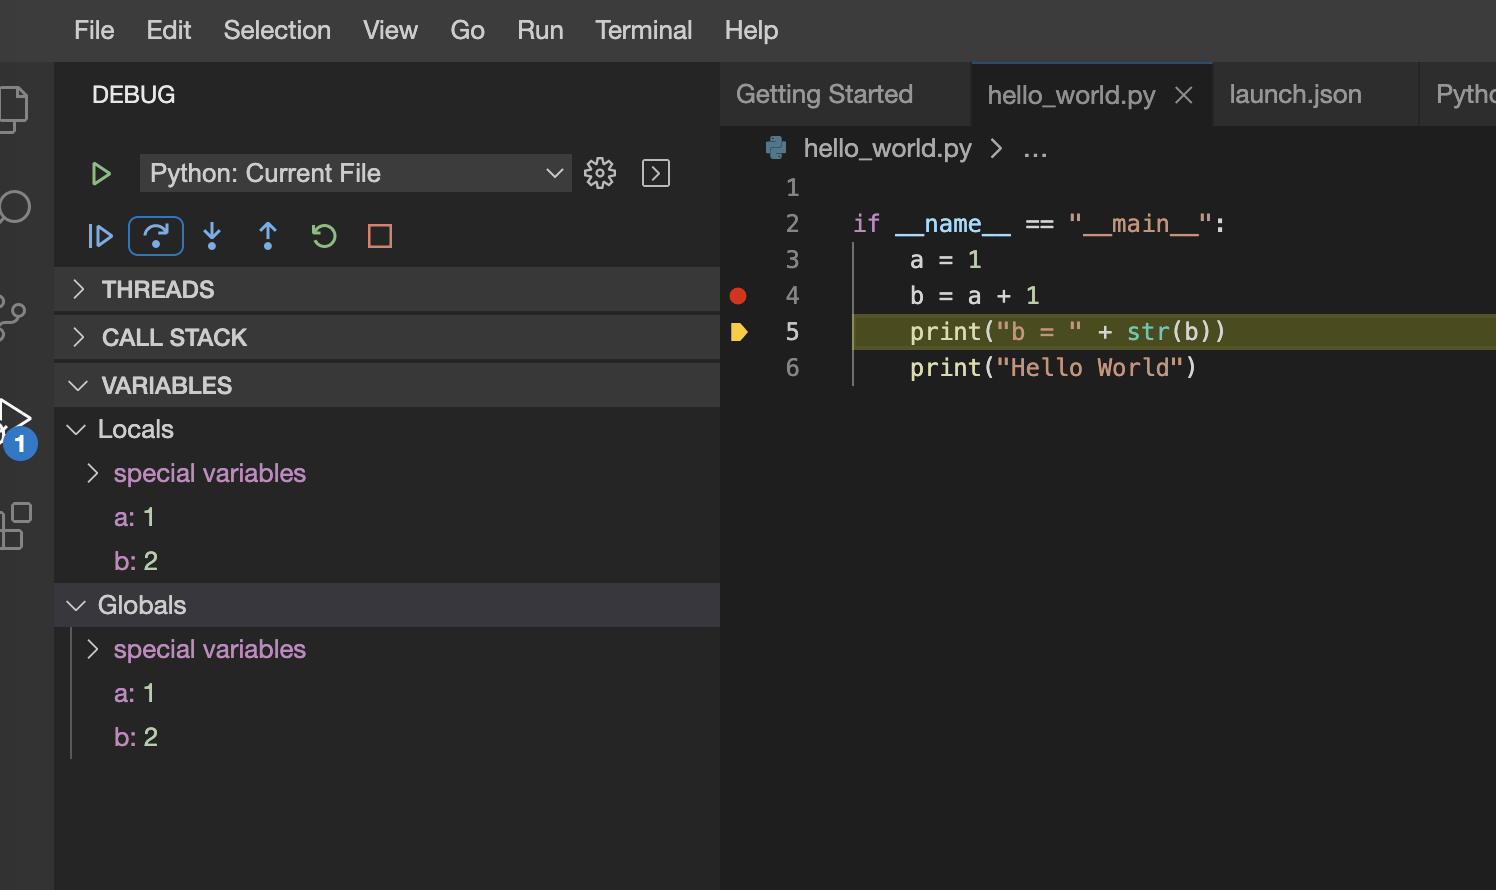Open the Python: Current File configuration dropdown
The height and width of the screenshot is (890, 1496).
coord(356,173)
